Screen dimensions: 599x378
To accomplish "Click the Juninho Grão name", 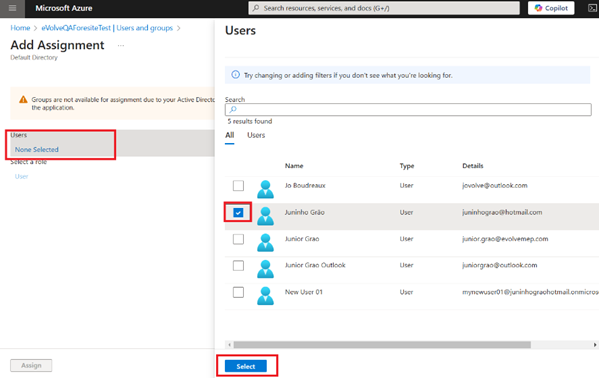I will pos(304,212).
